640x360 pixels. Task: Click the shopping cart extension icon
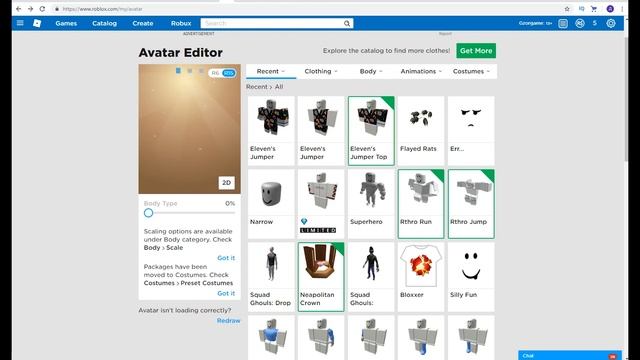click(x=594, y=9)
